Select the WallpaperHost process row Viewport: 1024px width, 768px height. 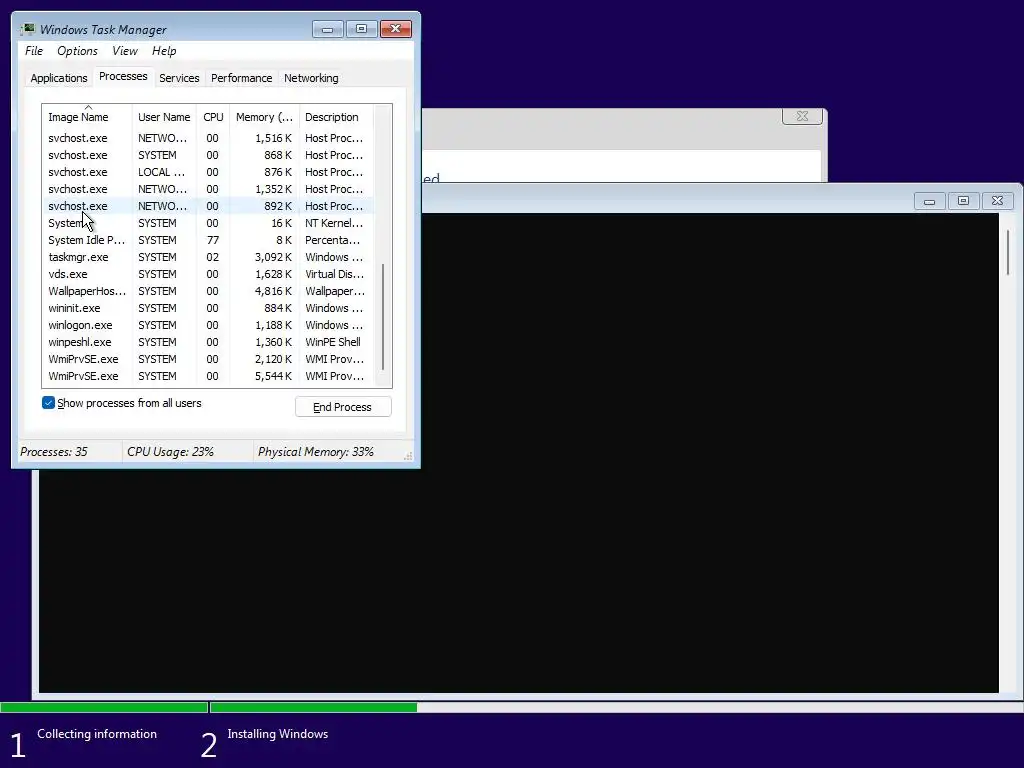208,291
